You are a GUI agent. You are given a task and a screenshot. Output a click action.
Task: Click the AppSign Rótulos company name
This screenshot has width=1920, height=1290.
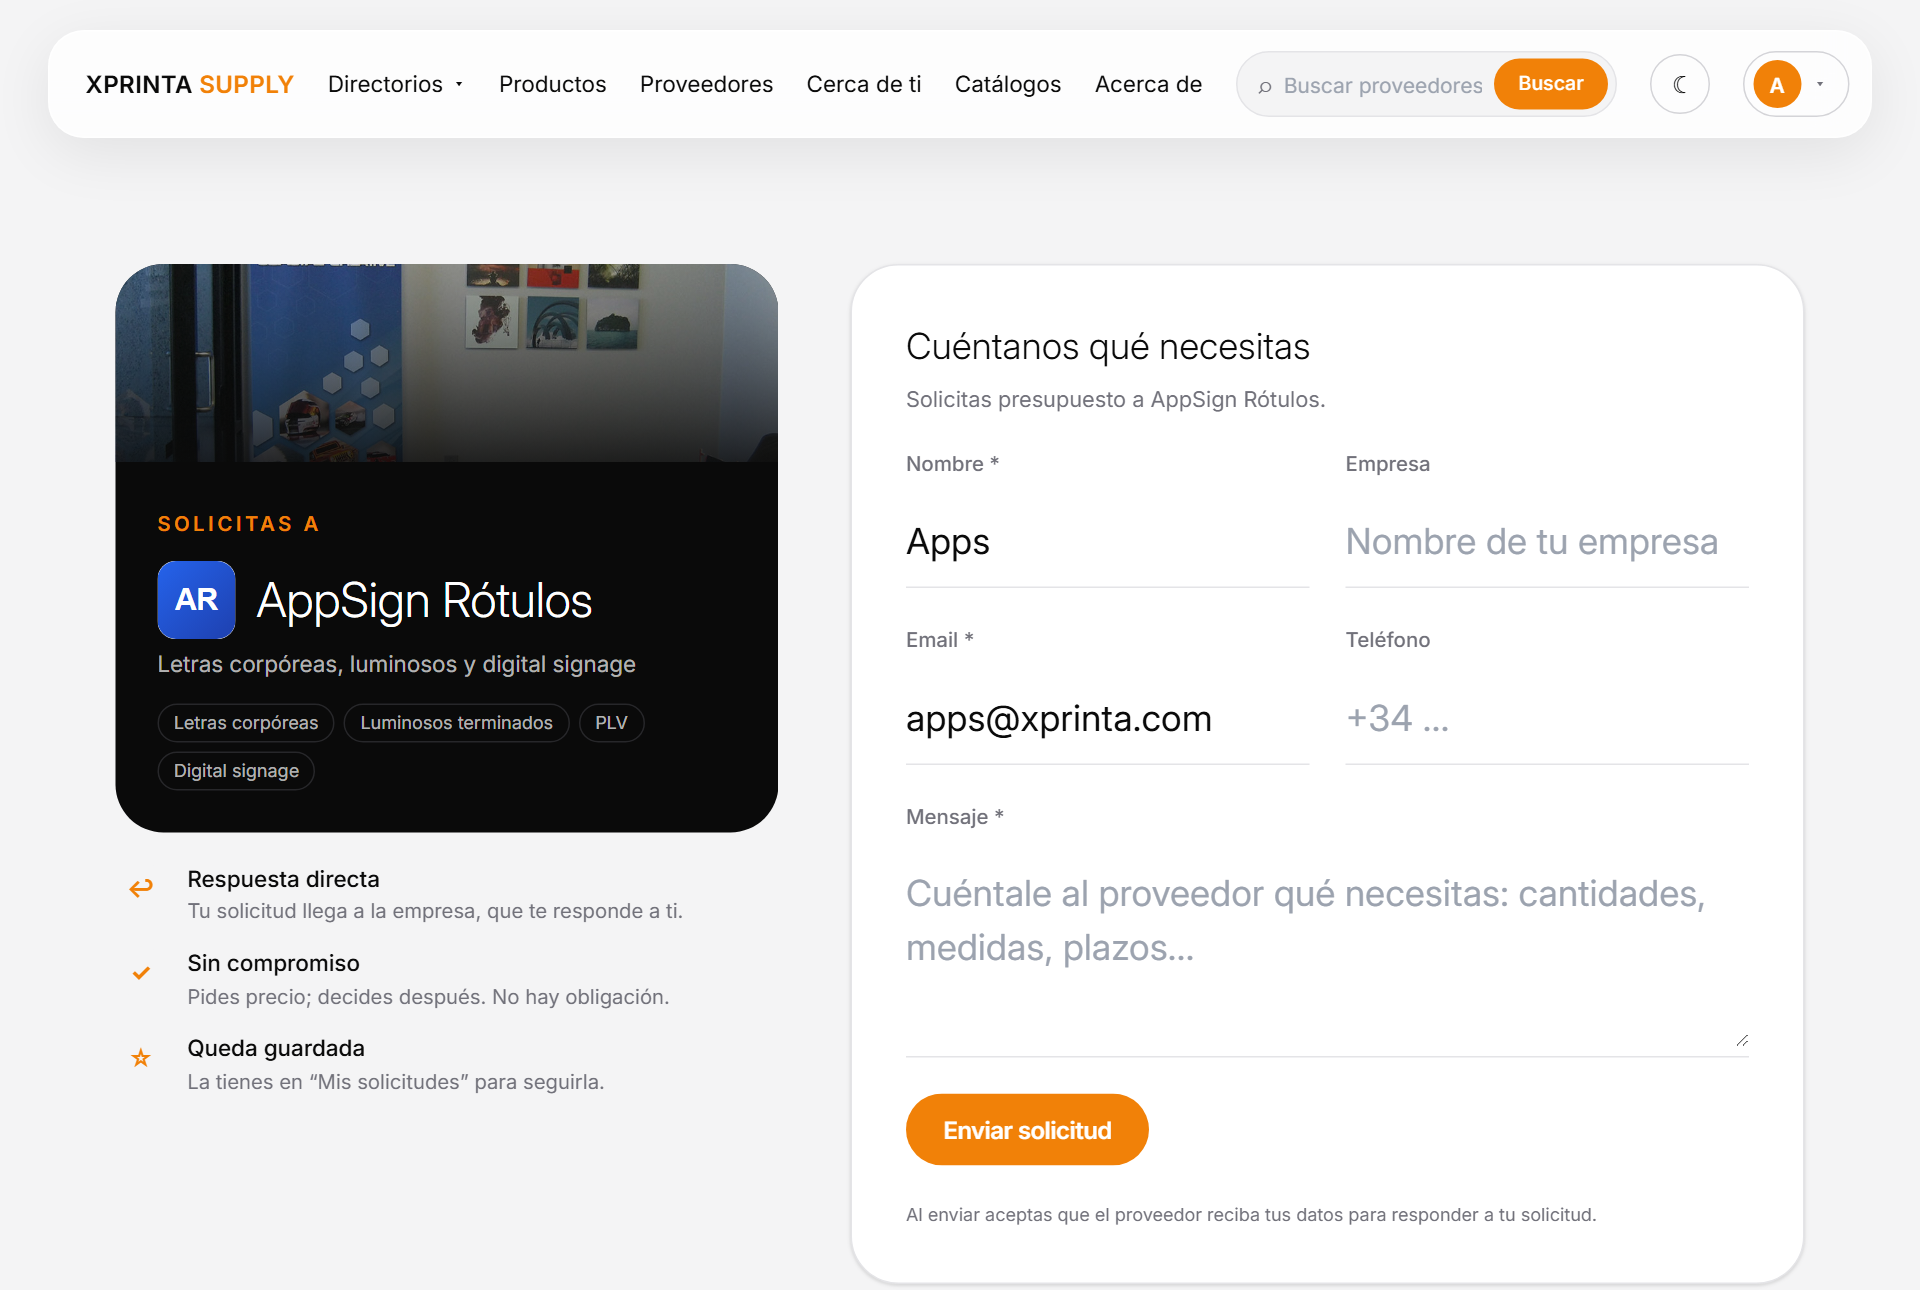click(x=424, y=601)
